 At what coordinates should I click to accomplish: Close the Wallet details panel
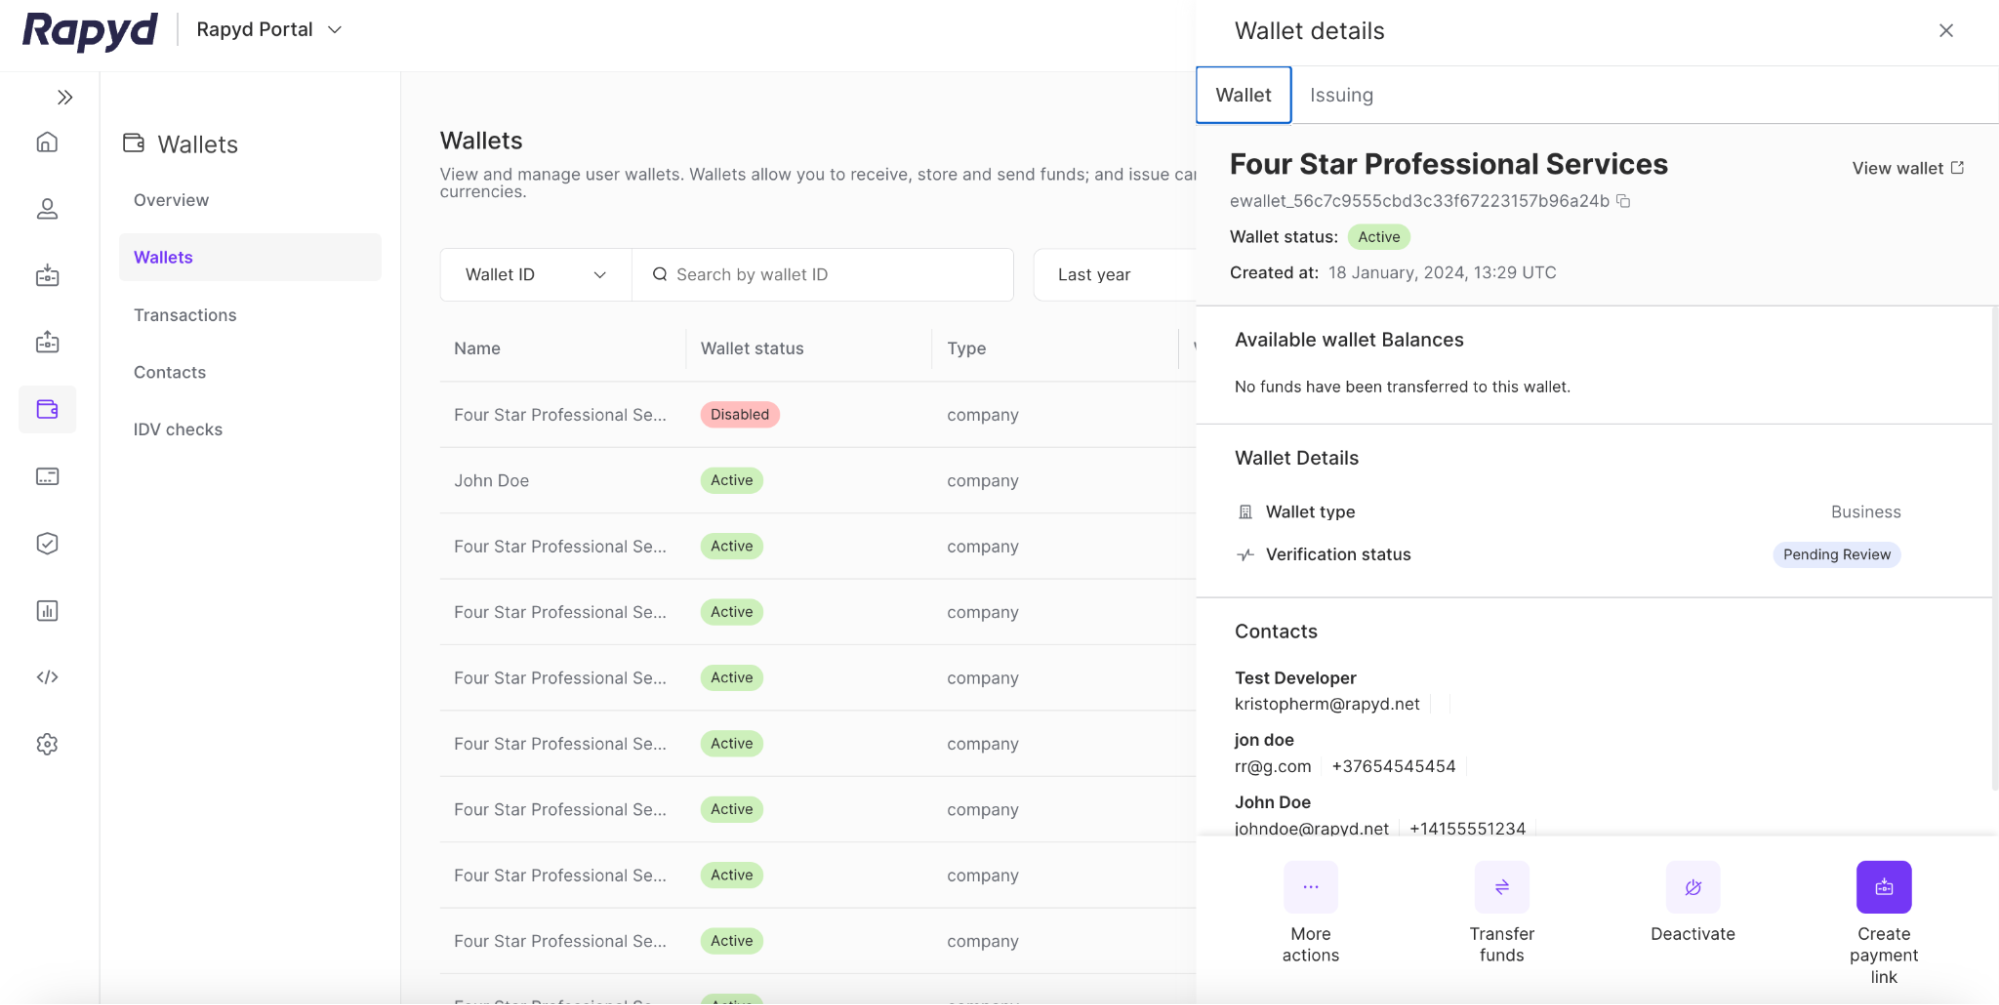[1945, 31]
